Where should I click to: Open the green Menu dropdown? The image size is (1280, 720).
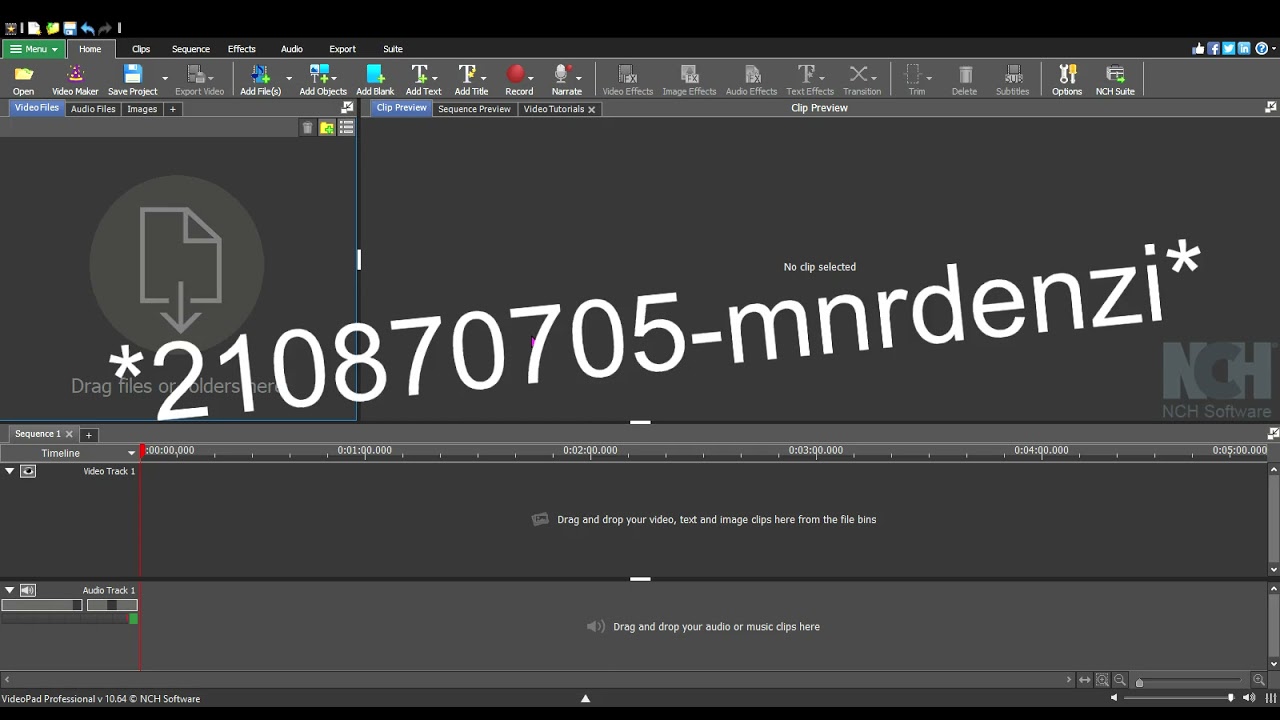[x=33, y=49]
